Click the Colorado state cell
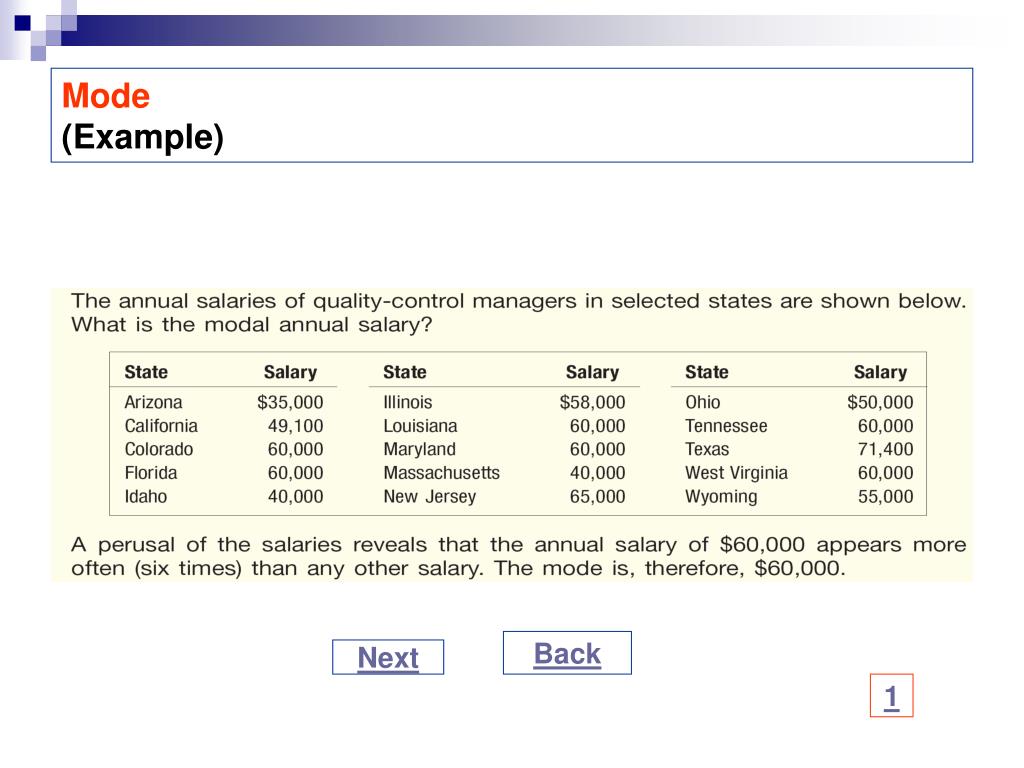Image resolution: width=1024 pixels, height=768 pixels. coord(159,449)
